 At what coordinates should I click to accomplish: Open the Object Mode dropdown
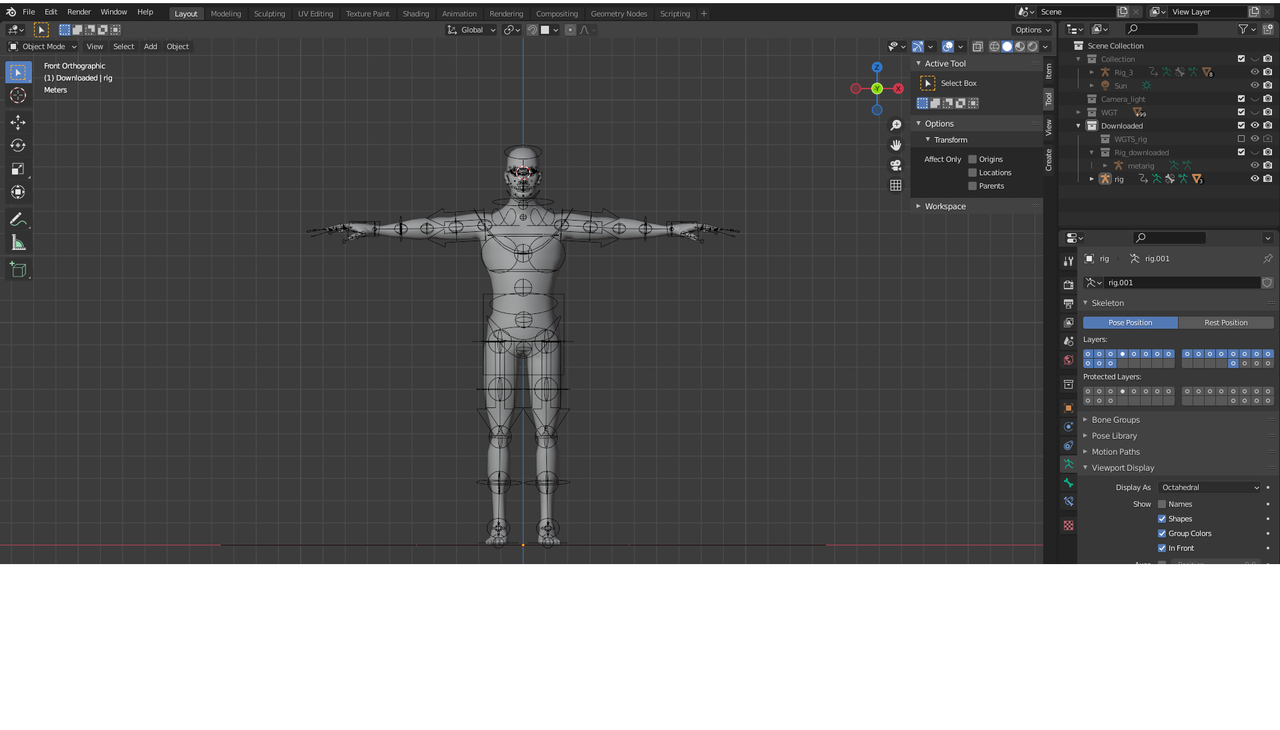coord(43,46)
